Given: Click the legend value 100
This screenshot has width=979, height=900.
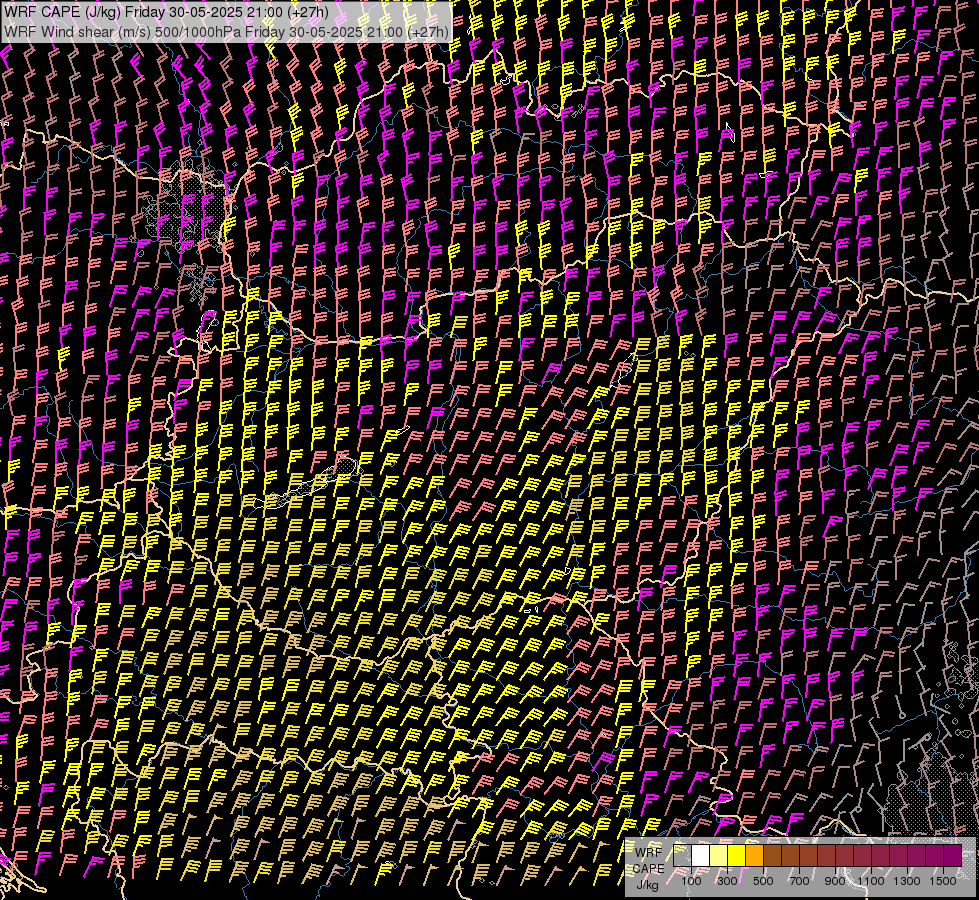Looking at the screenshot, I should pos(691,881).
